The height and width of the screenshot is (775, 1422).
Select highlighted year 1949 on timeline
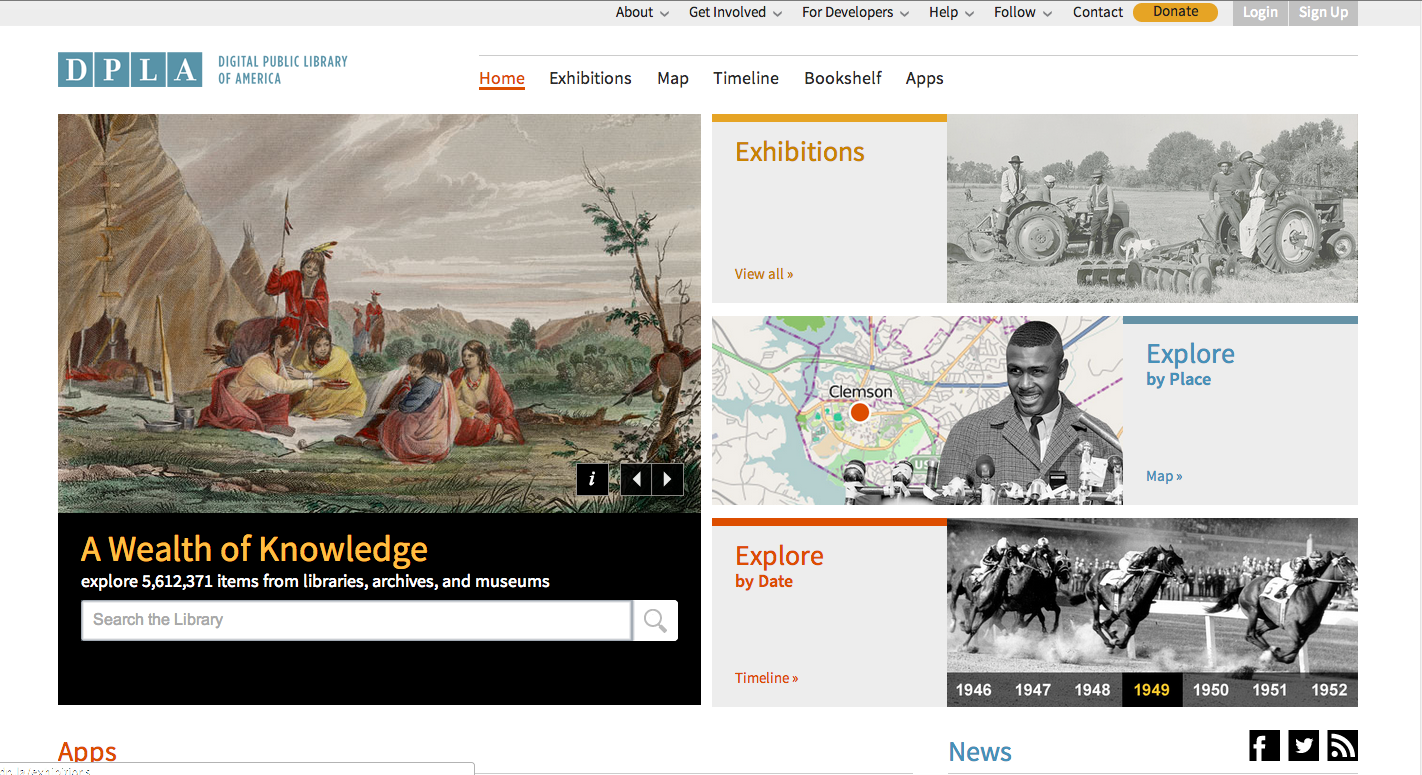pyautogui.click(x=1152, y=690)
